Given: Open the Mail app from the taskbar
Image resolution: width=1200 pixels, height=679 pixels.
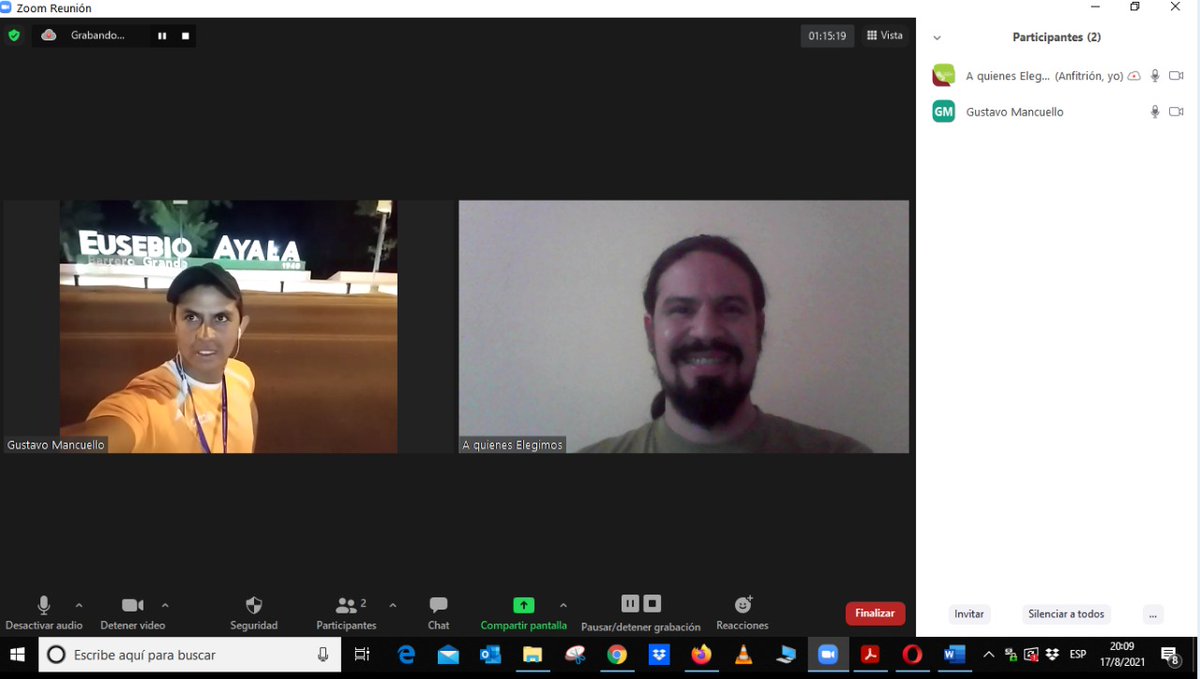Looking at the screenshot, I should coord(448,654).
